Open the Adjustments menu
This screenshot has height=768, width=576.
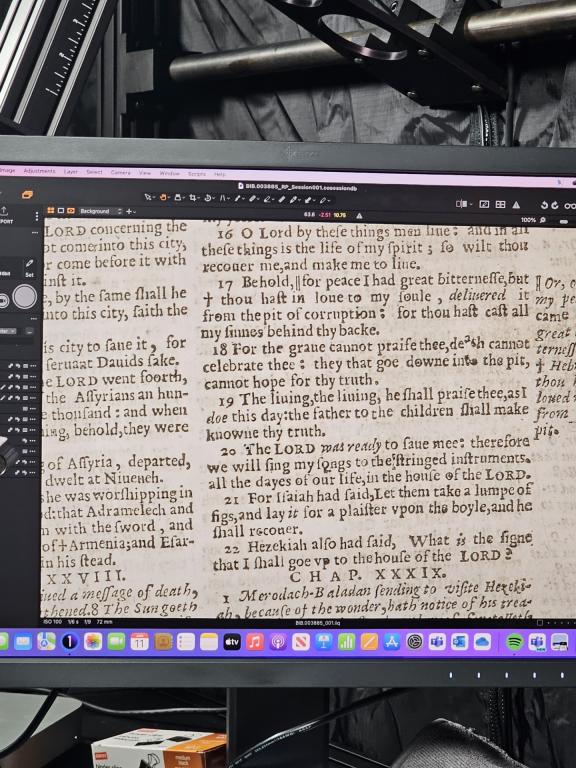pyautogui.click(x=39, y=171)
